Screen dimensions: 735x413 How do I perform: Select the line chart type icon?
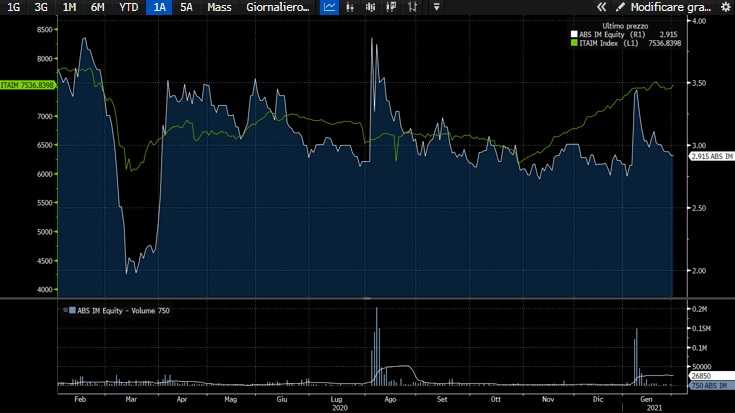(x=330, y=7)
